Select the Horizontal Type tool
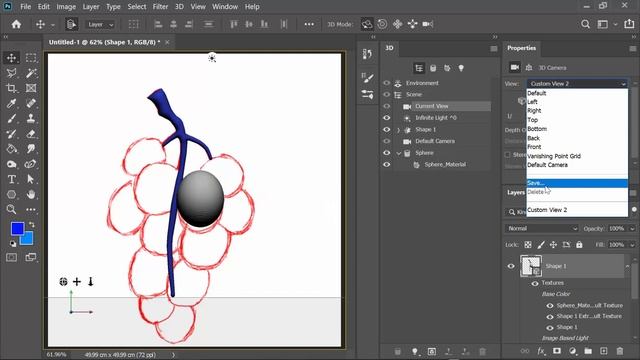 11,179
